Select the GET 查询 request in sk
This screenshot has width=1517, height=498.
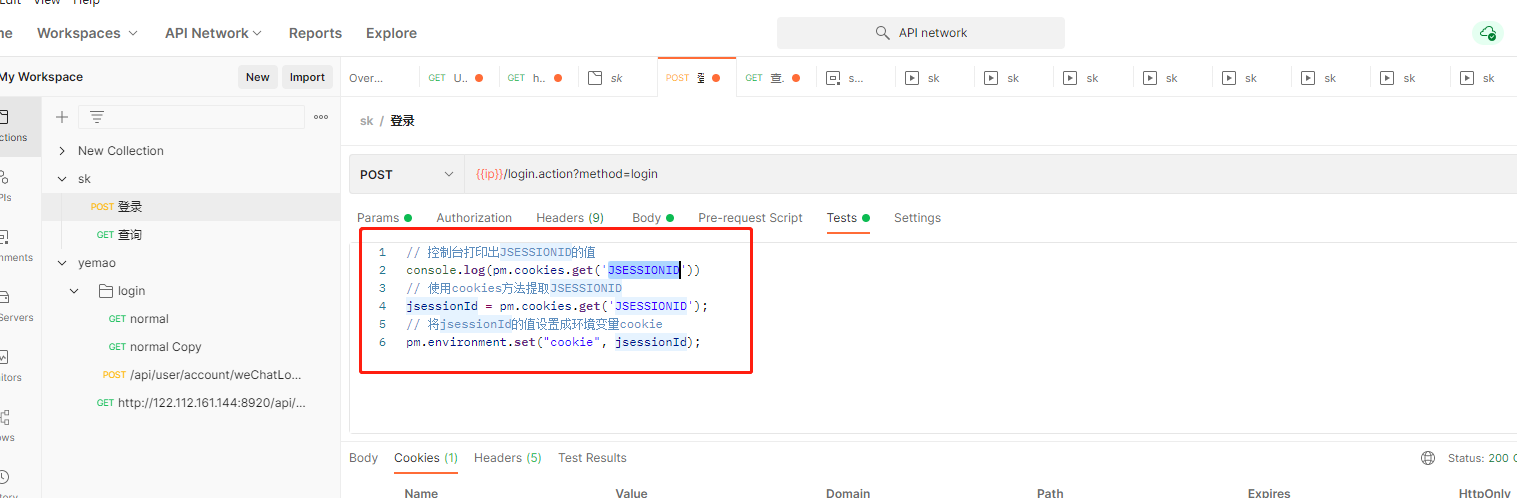point(191,235)
